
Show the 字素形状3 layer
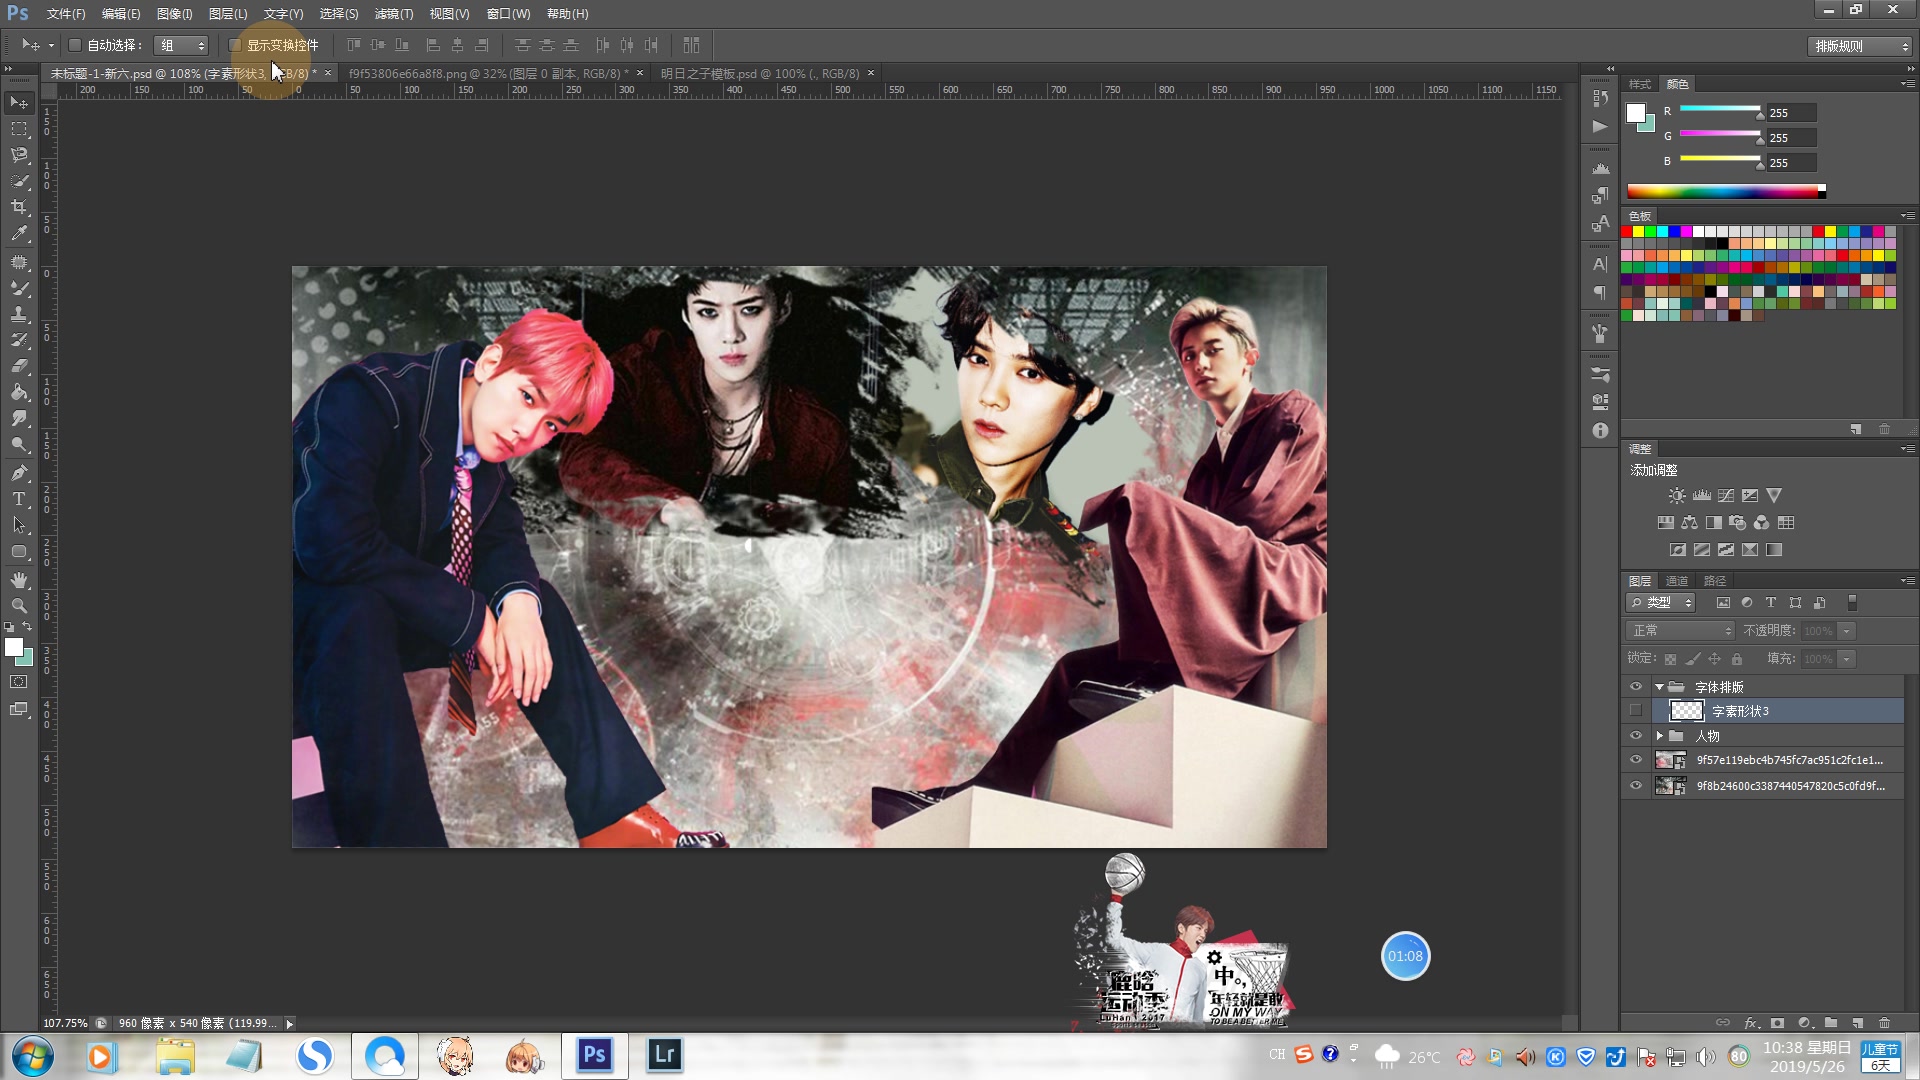[1636, 711]
